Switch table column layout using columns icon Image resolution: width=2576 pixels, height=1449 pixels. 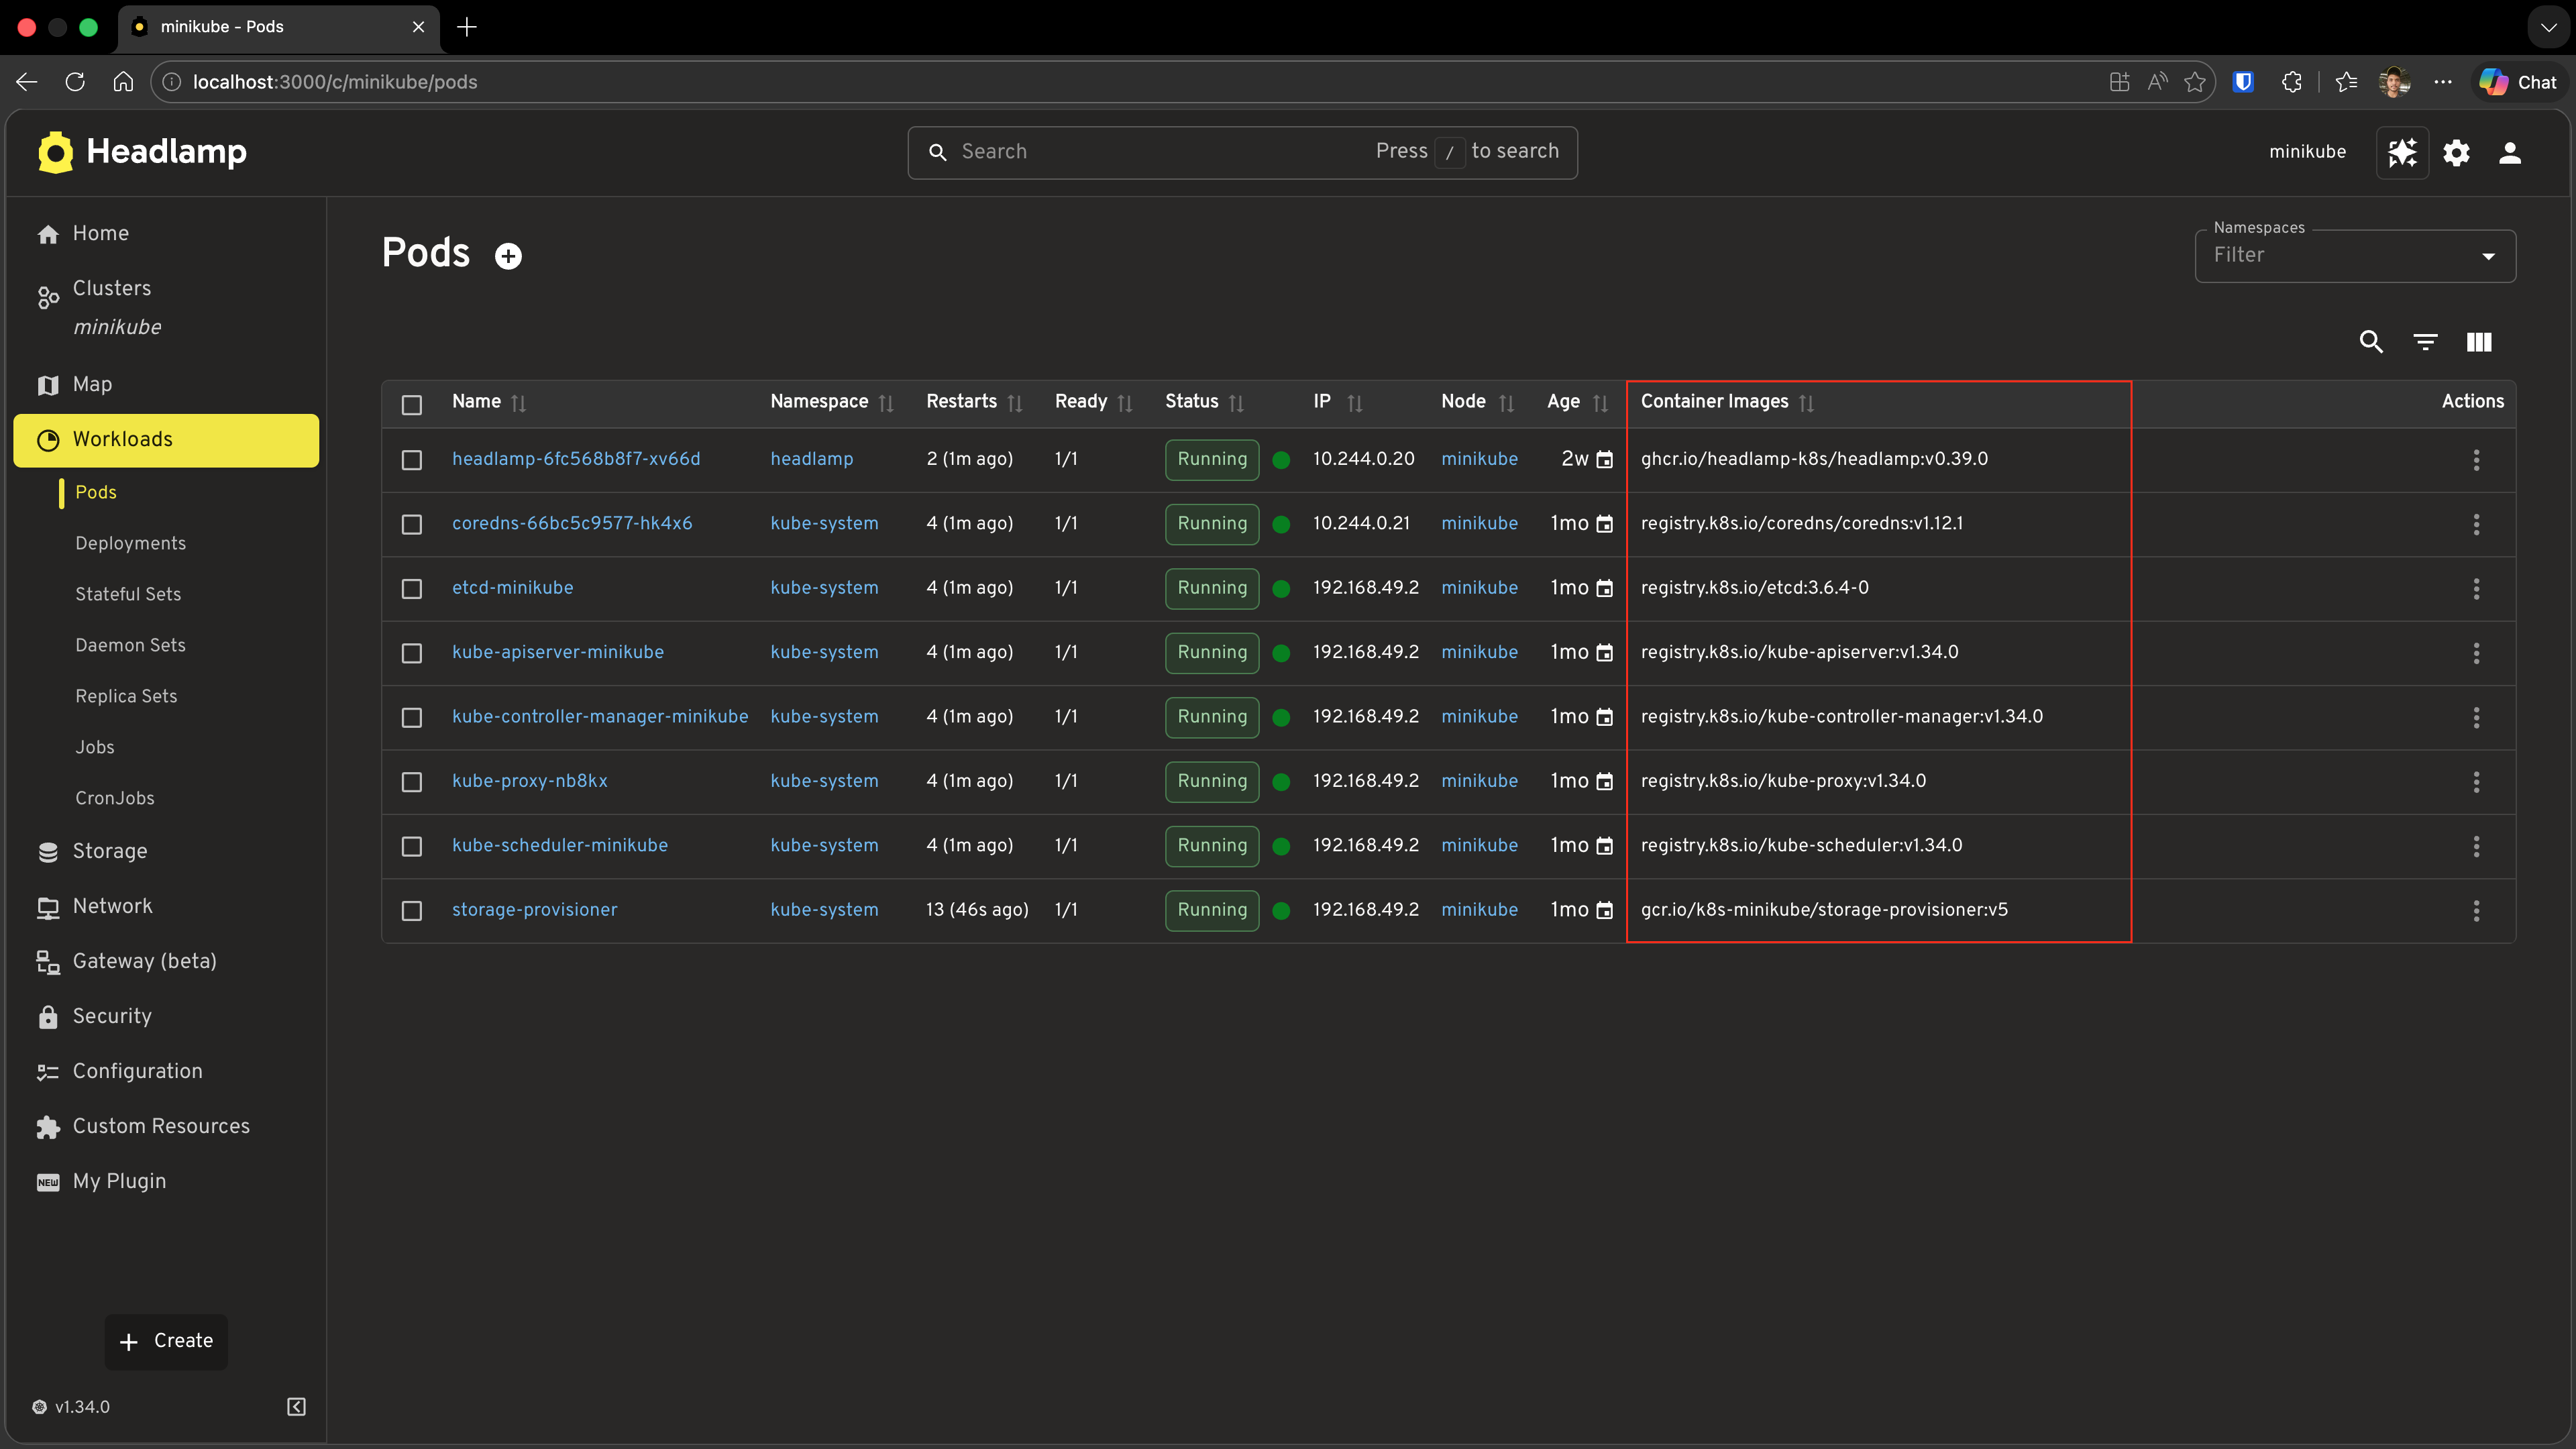(x=2479, y=342)
